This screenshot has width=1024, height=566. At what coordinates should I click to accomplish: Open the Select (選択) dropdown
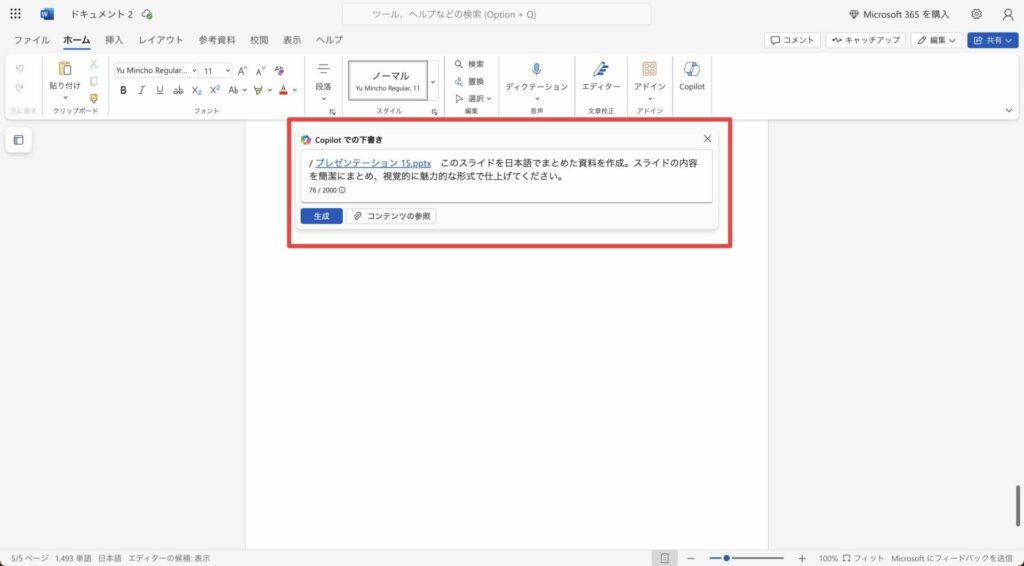(x=473, y=99)
